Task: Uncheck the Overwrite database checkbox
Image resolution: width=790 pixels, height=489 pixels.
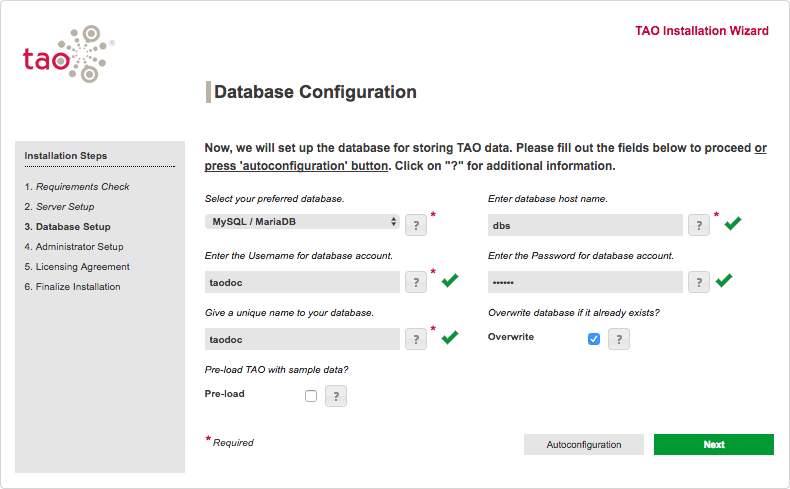Action: (594, 339)
